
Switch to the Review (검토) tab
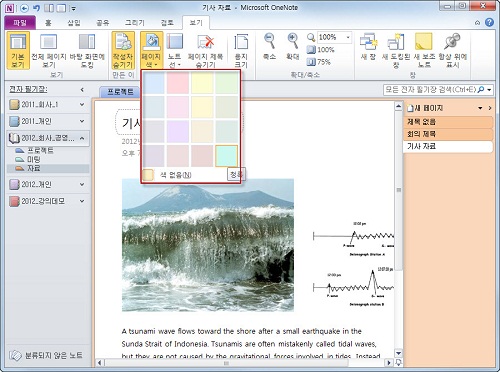click(167, 23)
